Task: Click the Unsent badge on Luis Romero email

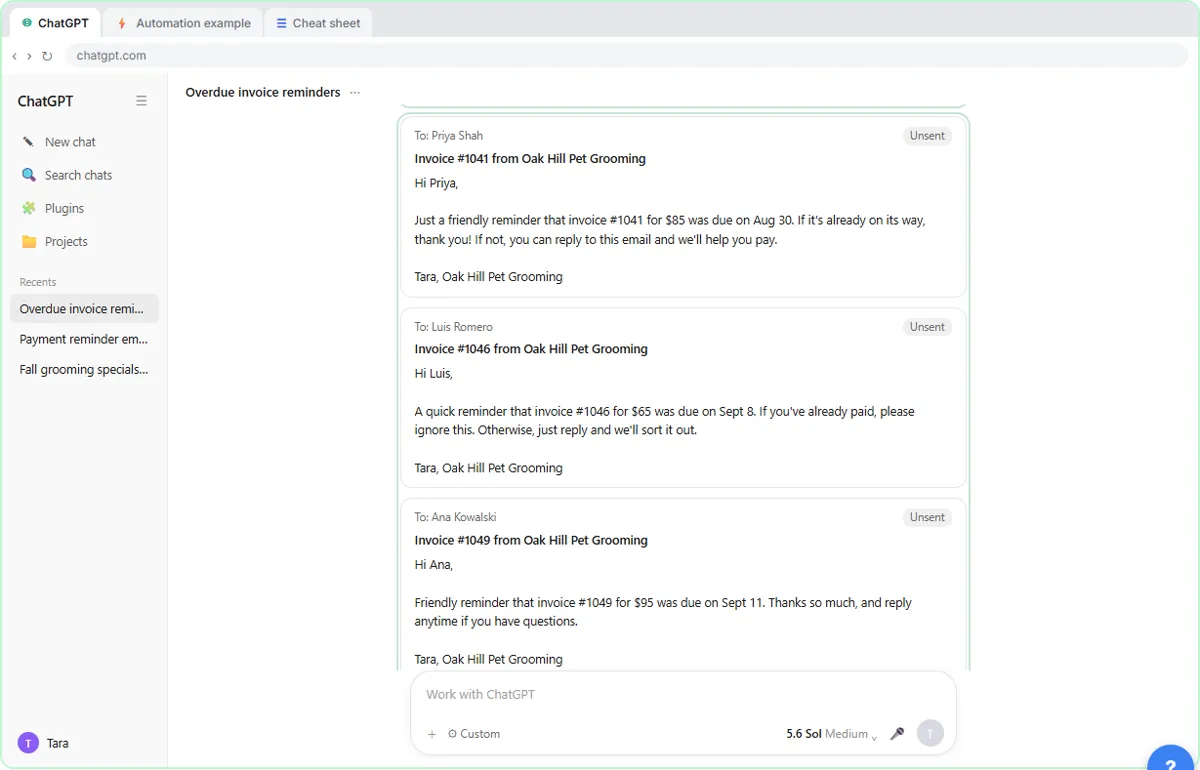Action: [x=927, y=327]
